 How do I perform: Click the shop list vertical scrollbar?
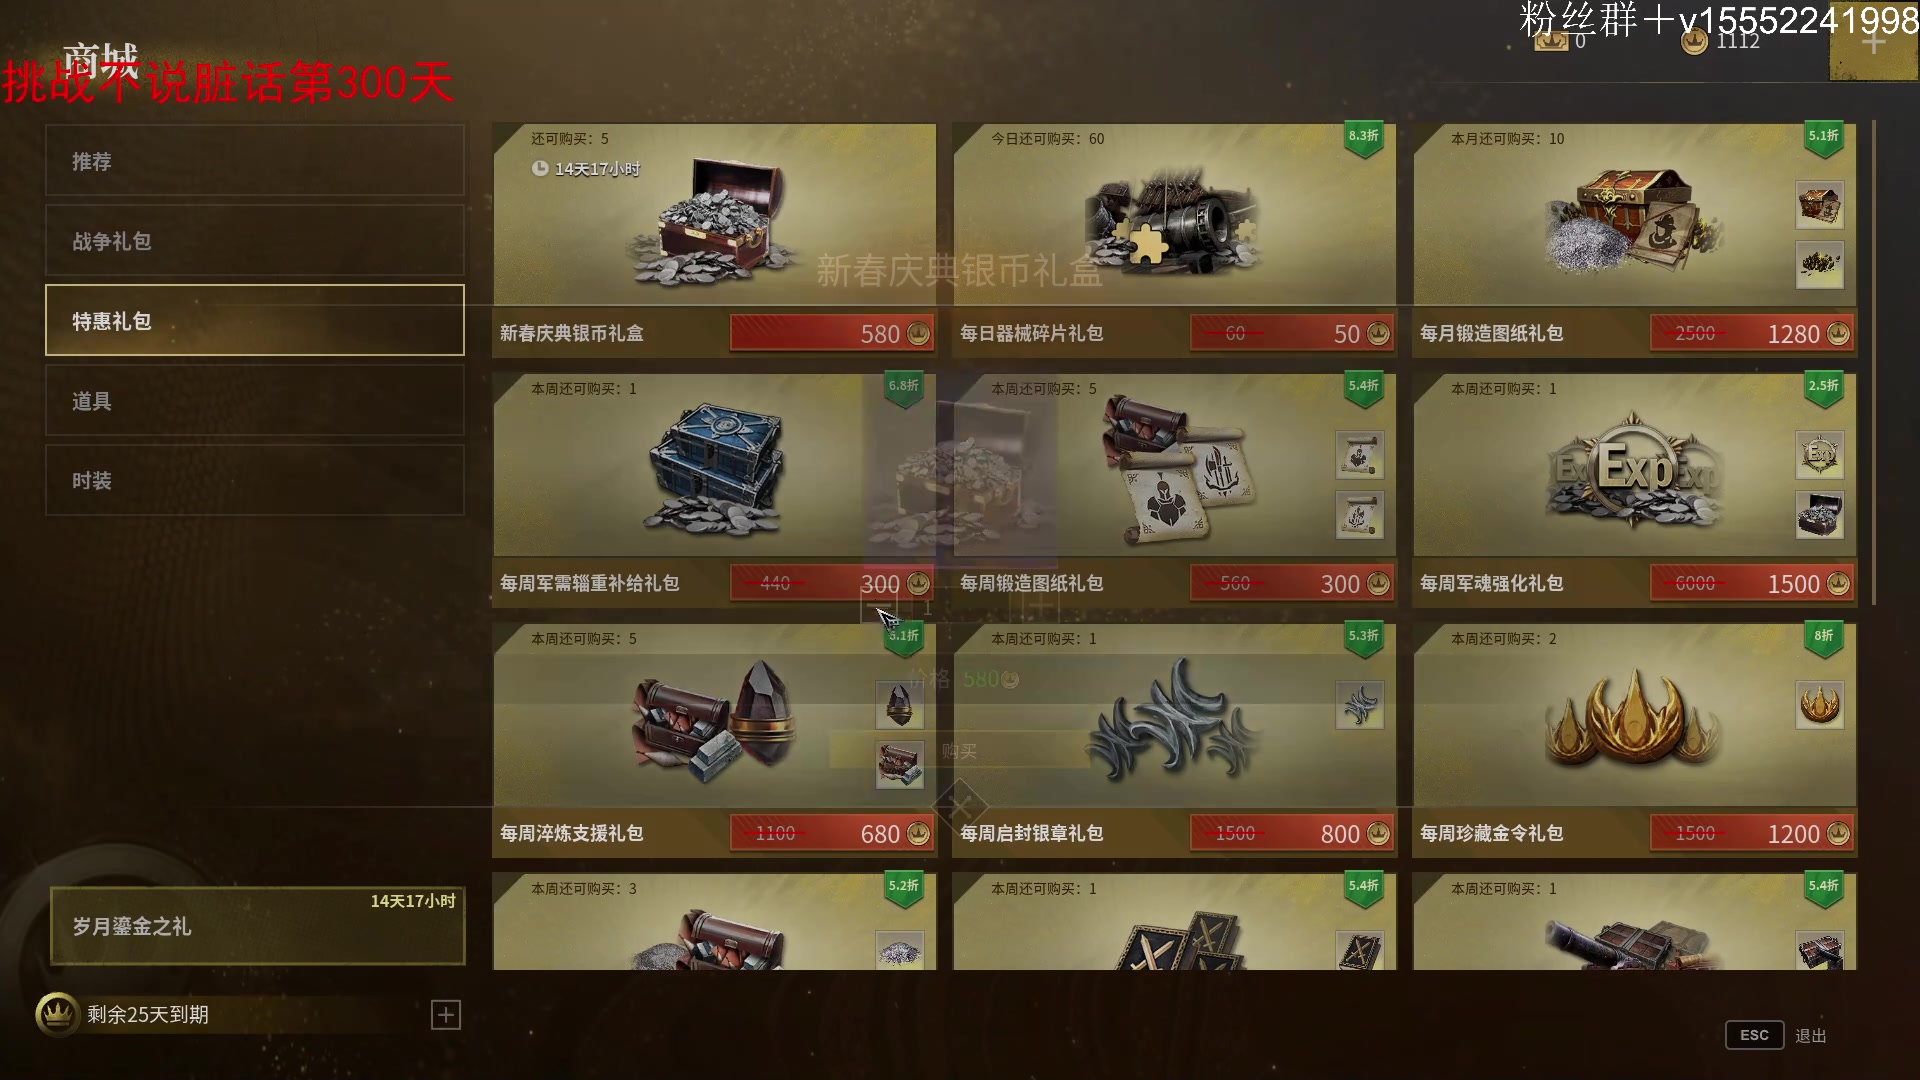(1873, 365)
